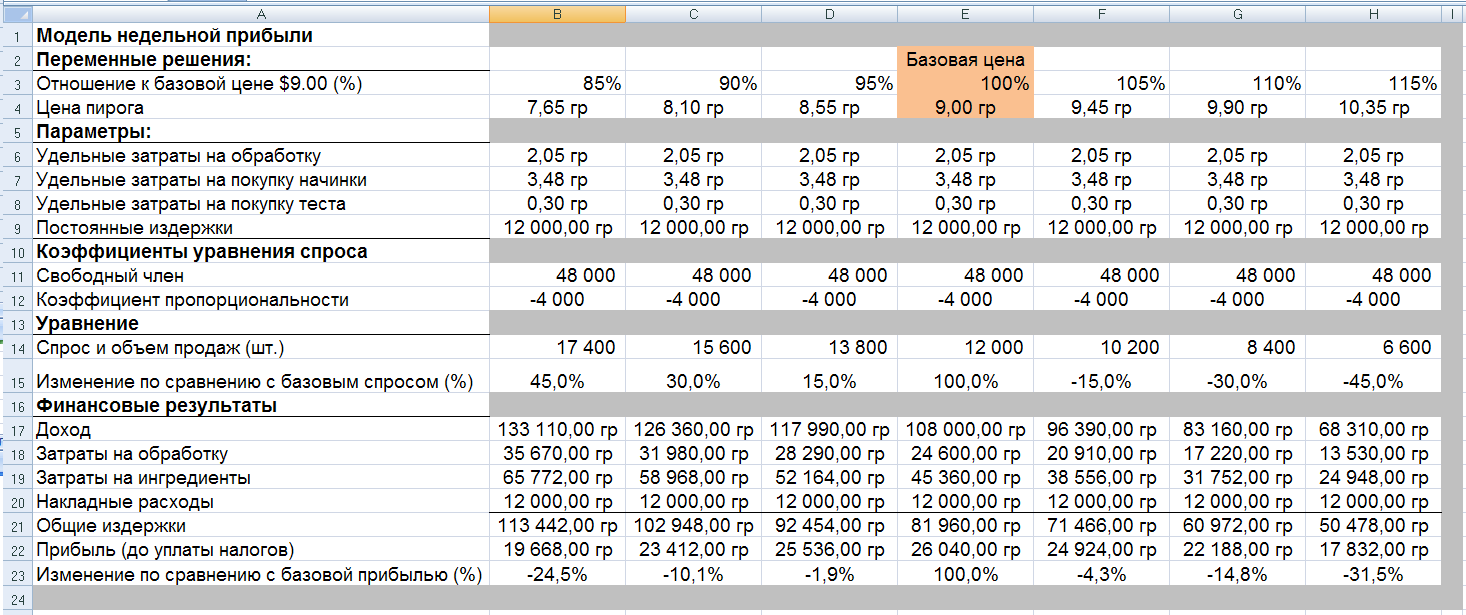Click "Изменение по сравнению с базовым спросом (%)" label
Viewport: 1466px width, 615px height.
(x=254, y=381)
